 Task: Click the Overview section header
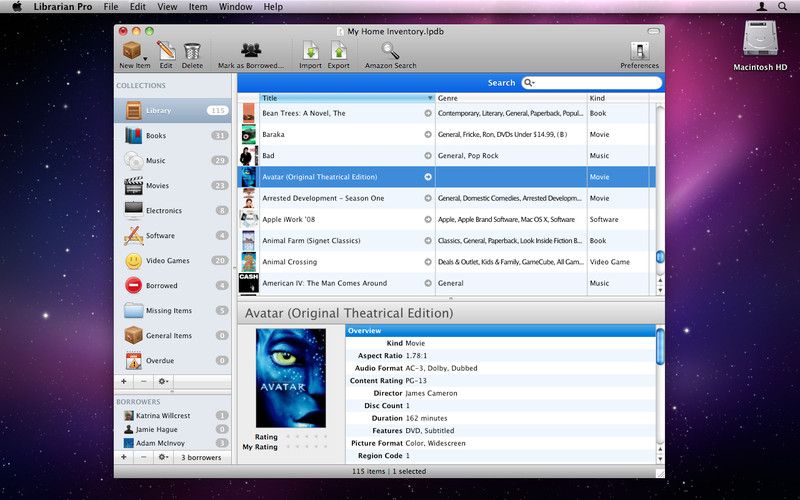(500, 331)
